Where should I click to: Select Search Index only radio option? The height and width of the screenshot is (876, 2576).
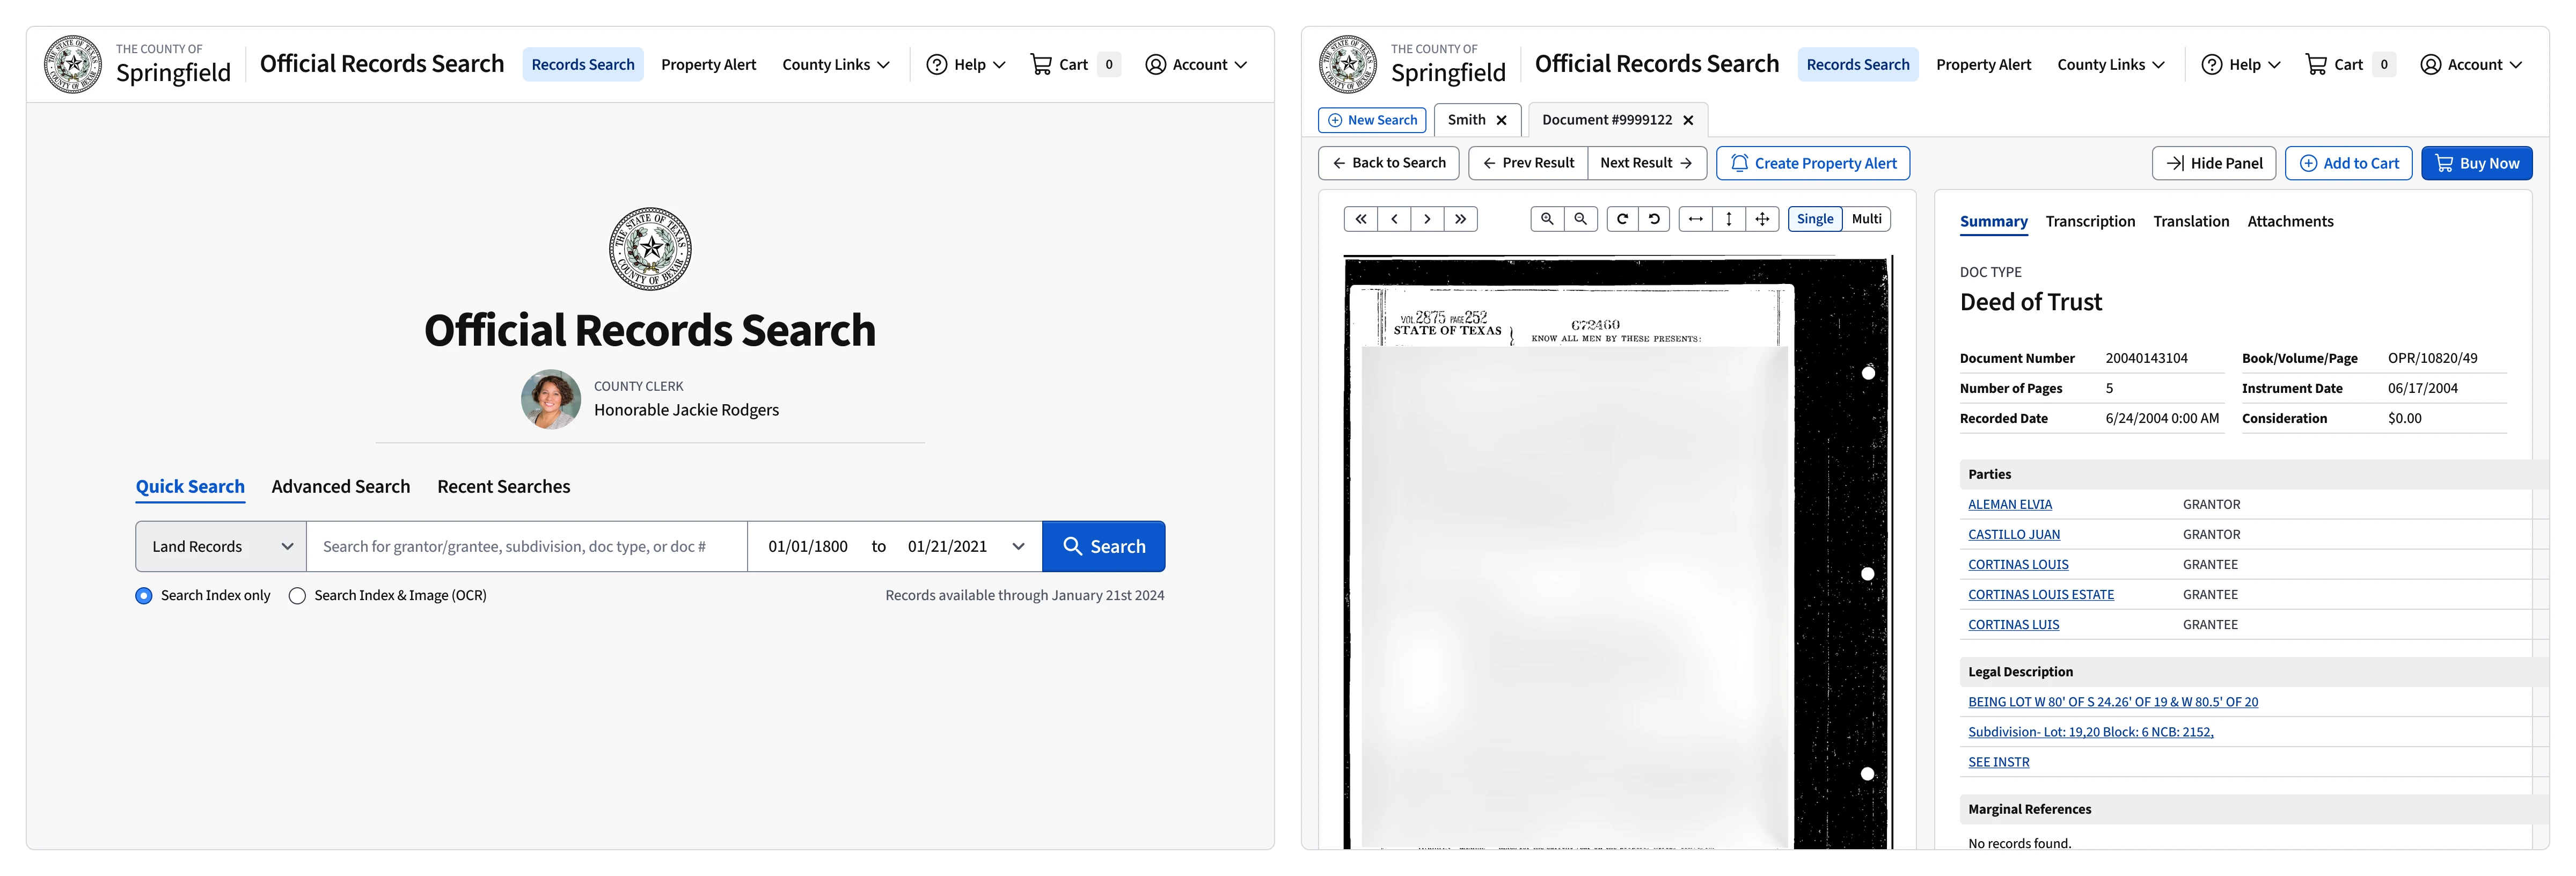pyautogui.click(x=144, y=596)
